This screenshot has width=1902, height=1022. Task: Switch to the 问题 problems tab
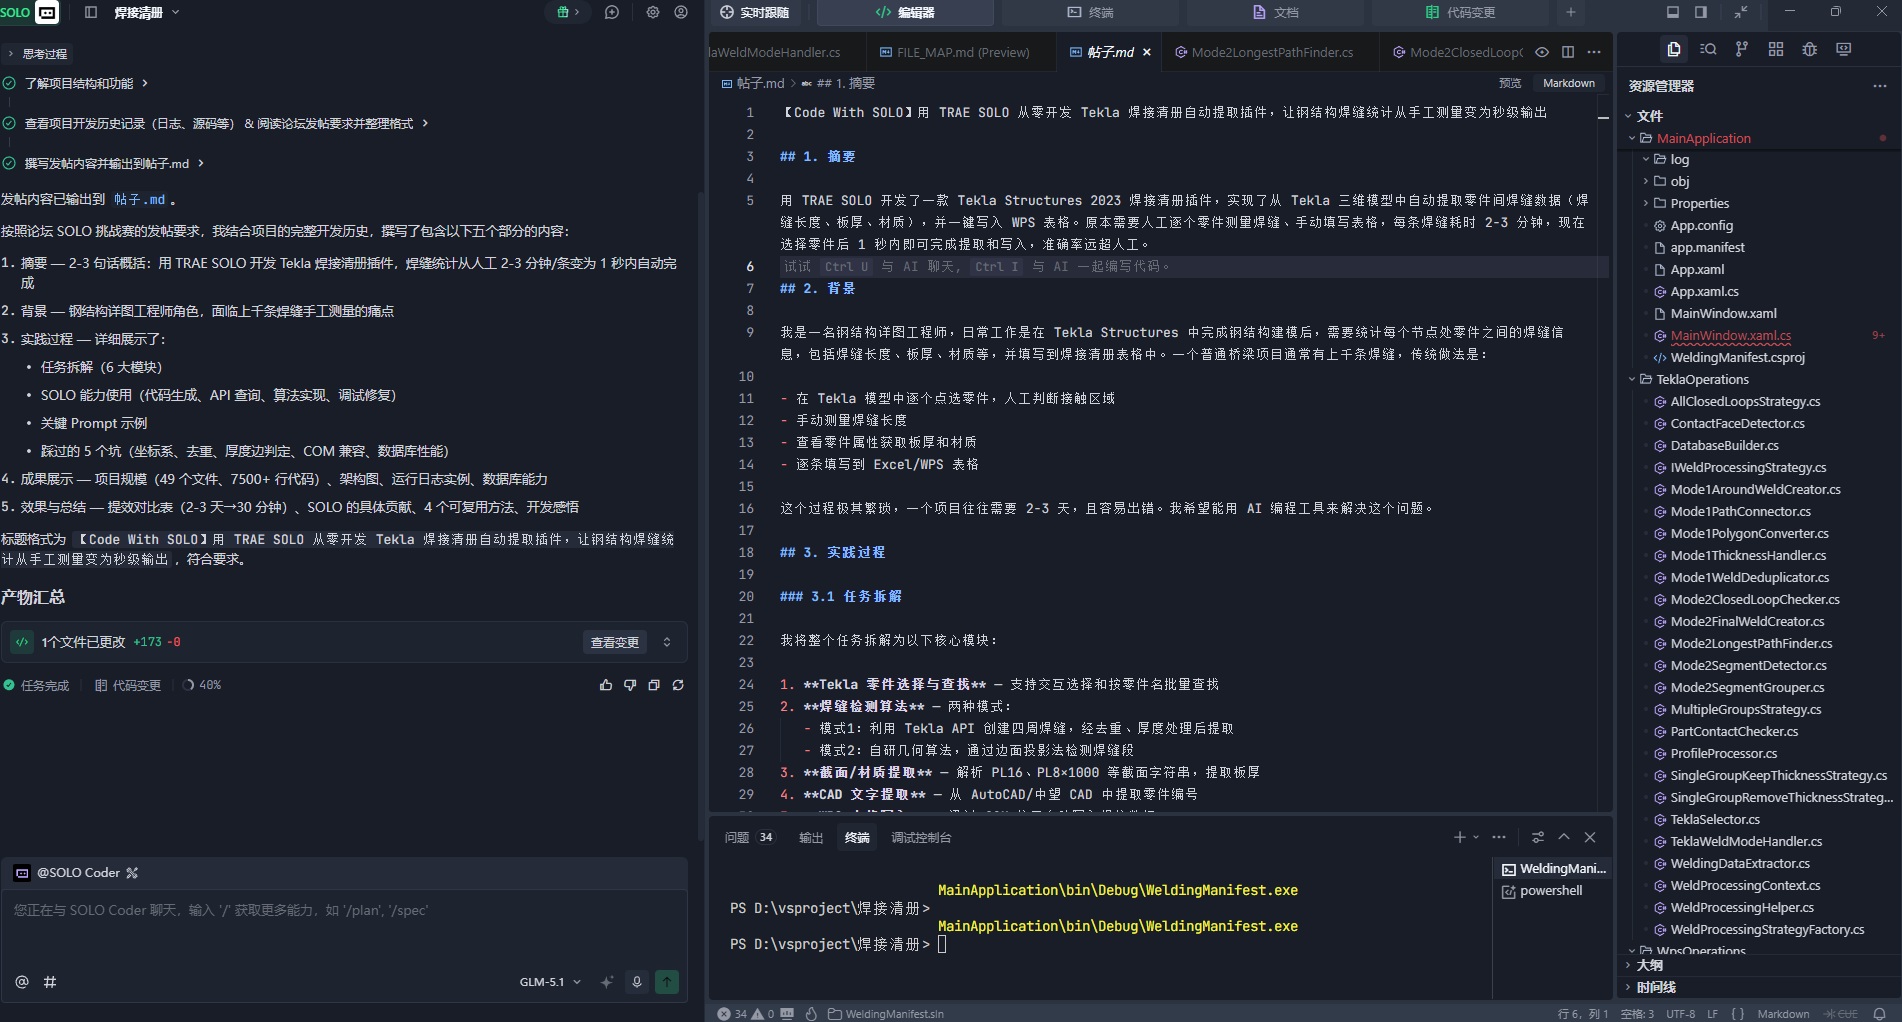click(737, 837)
